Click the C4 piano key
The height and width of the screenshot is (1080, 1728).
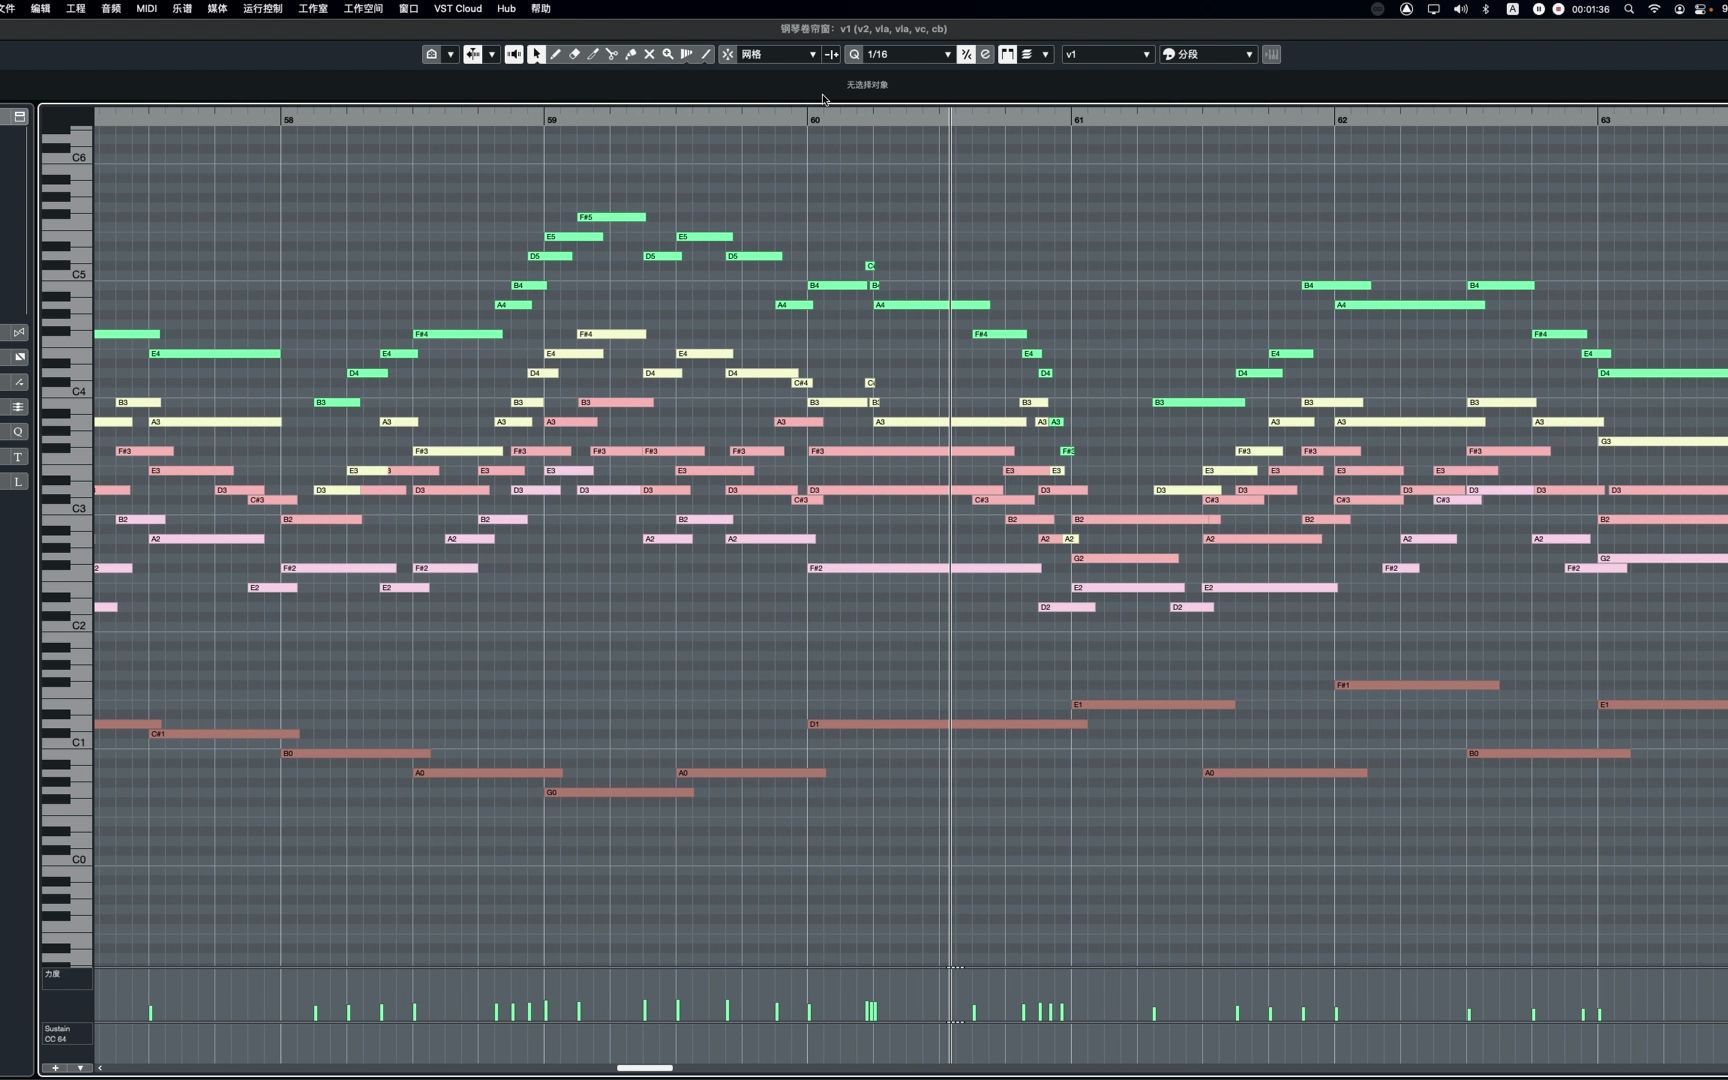tap(67, 391)
